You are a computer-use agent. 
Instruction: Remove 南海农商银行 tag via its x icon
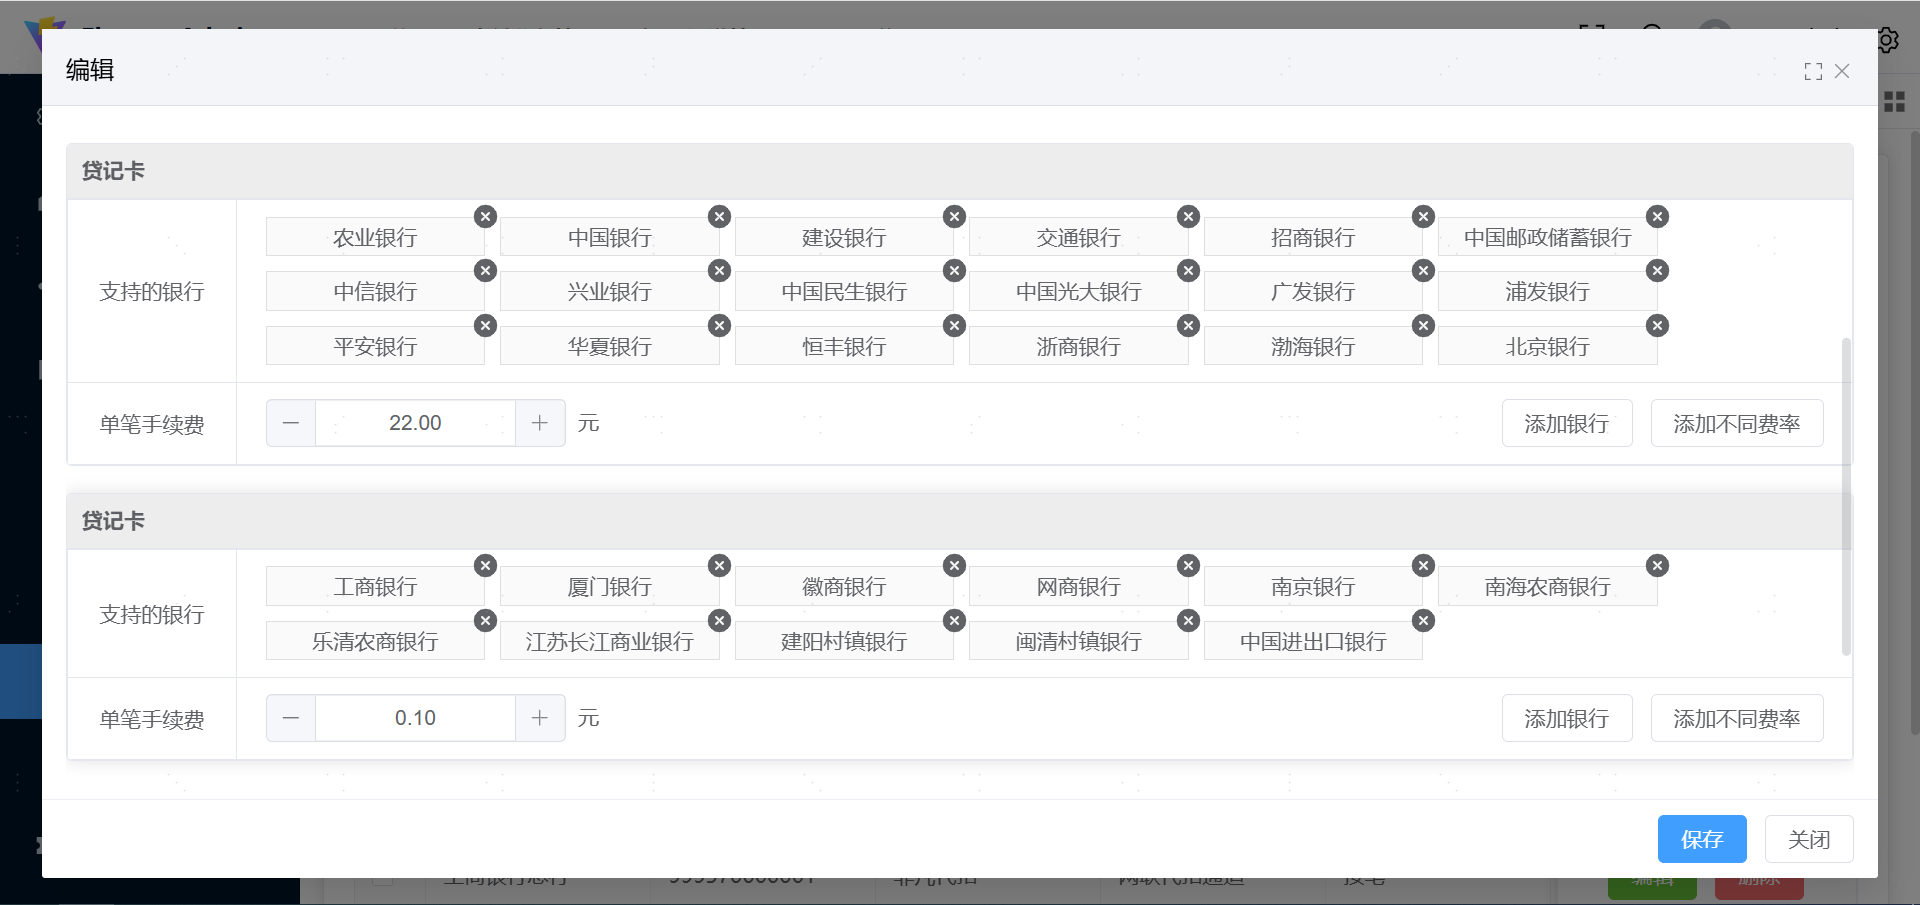click(1657, 566)
